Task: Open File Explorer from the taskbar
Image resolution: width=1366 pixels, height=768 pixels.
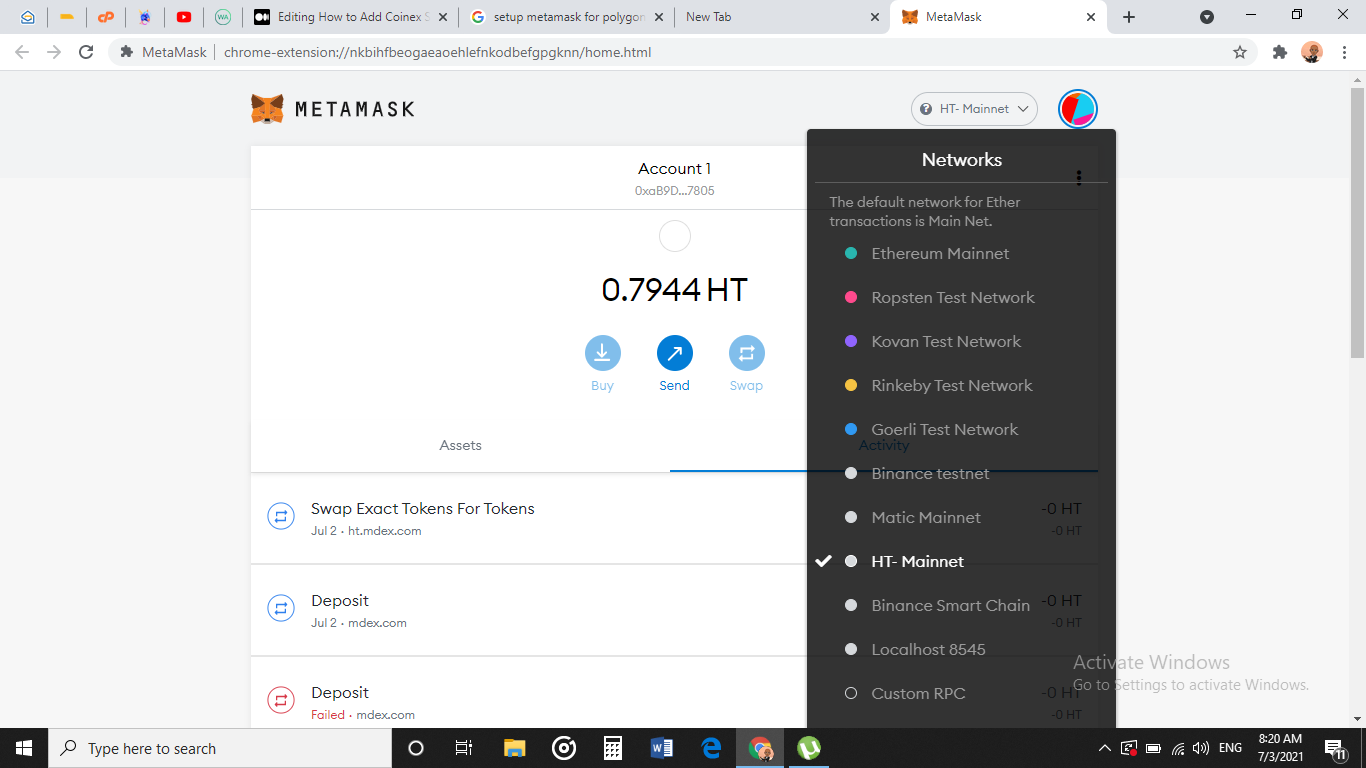Action: (514, 748)
